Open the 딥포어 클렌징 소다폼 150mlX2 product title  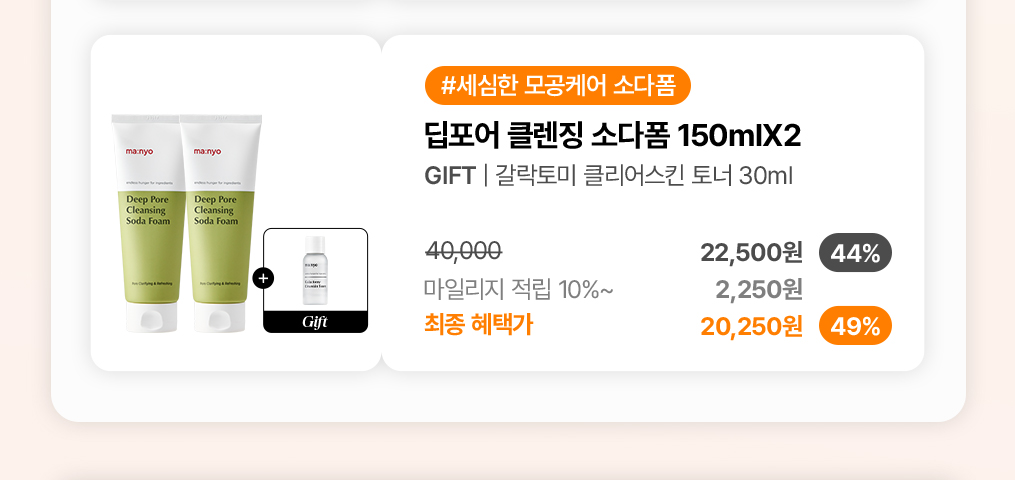point(612,135)
